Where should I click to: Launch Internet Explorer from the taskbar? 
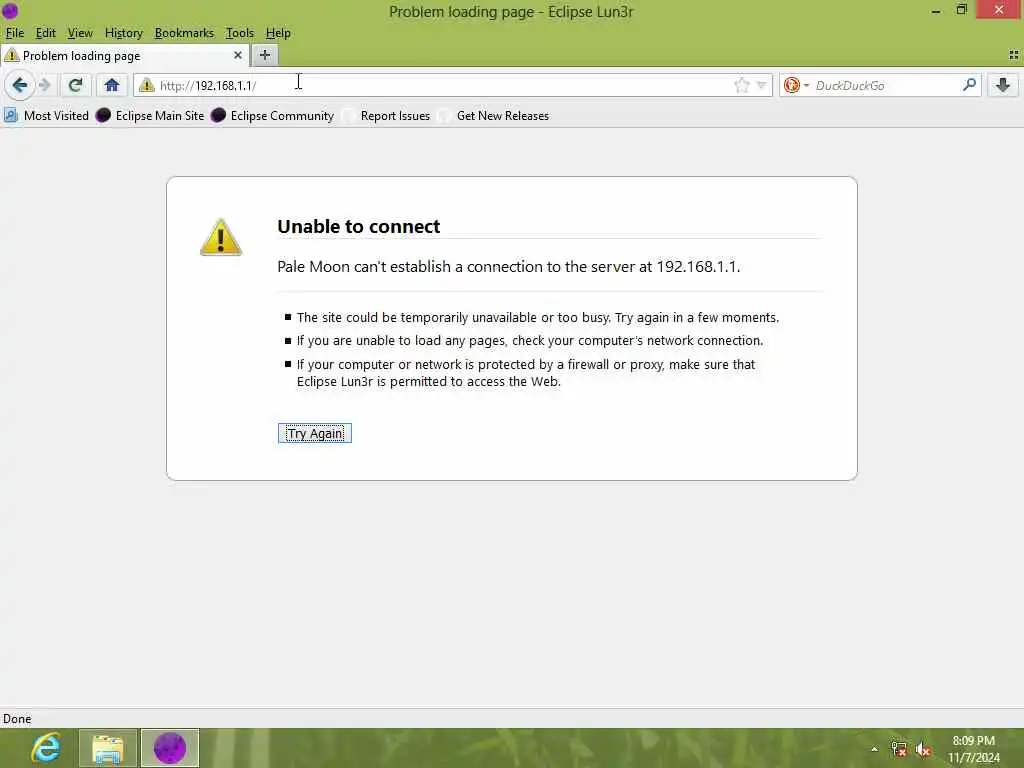[x=46, y=748]
